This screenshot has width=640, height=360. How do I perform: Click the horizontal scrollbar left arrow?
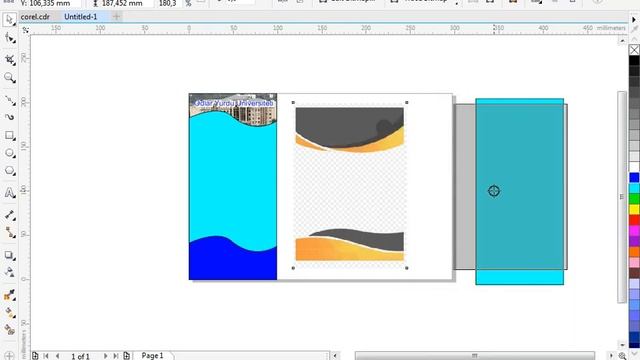point(335,356)
